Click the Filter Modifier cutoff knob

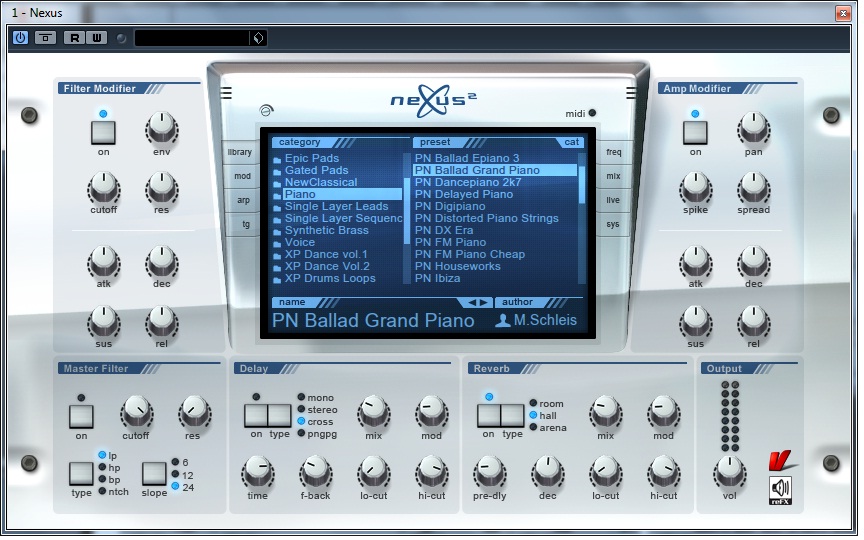pos(104,187)
